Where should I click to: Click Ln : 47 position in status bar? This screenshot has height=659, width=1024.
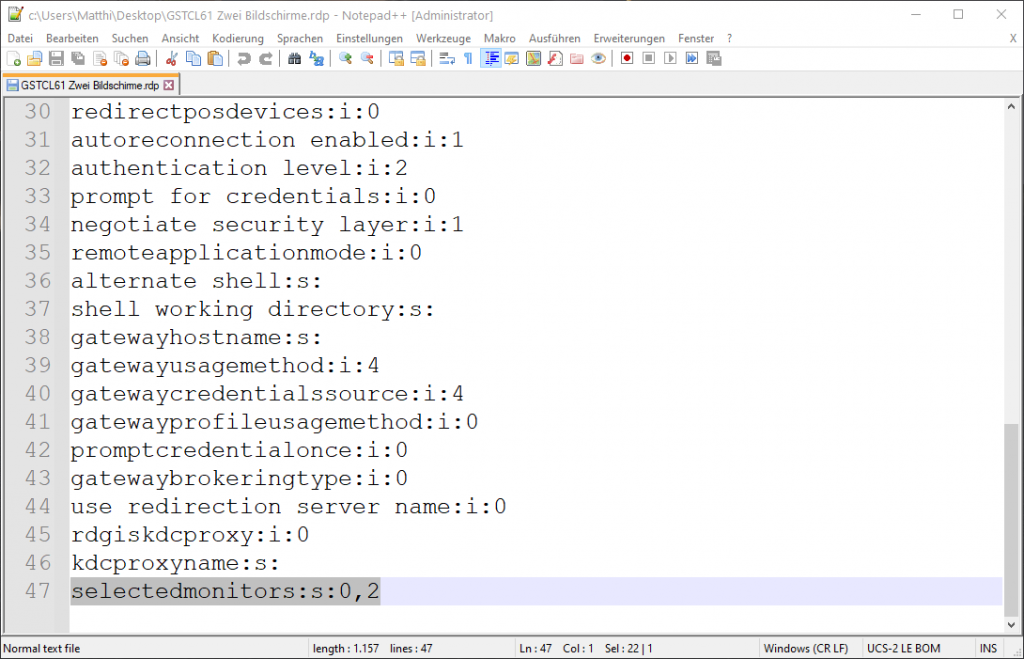point(536,649)
